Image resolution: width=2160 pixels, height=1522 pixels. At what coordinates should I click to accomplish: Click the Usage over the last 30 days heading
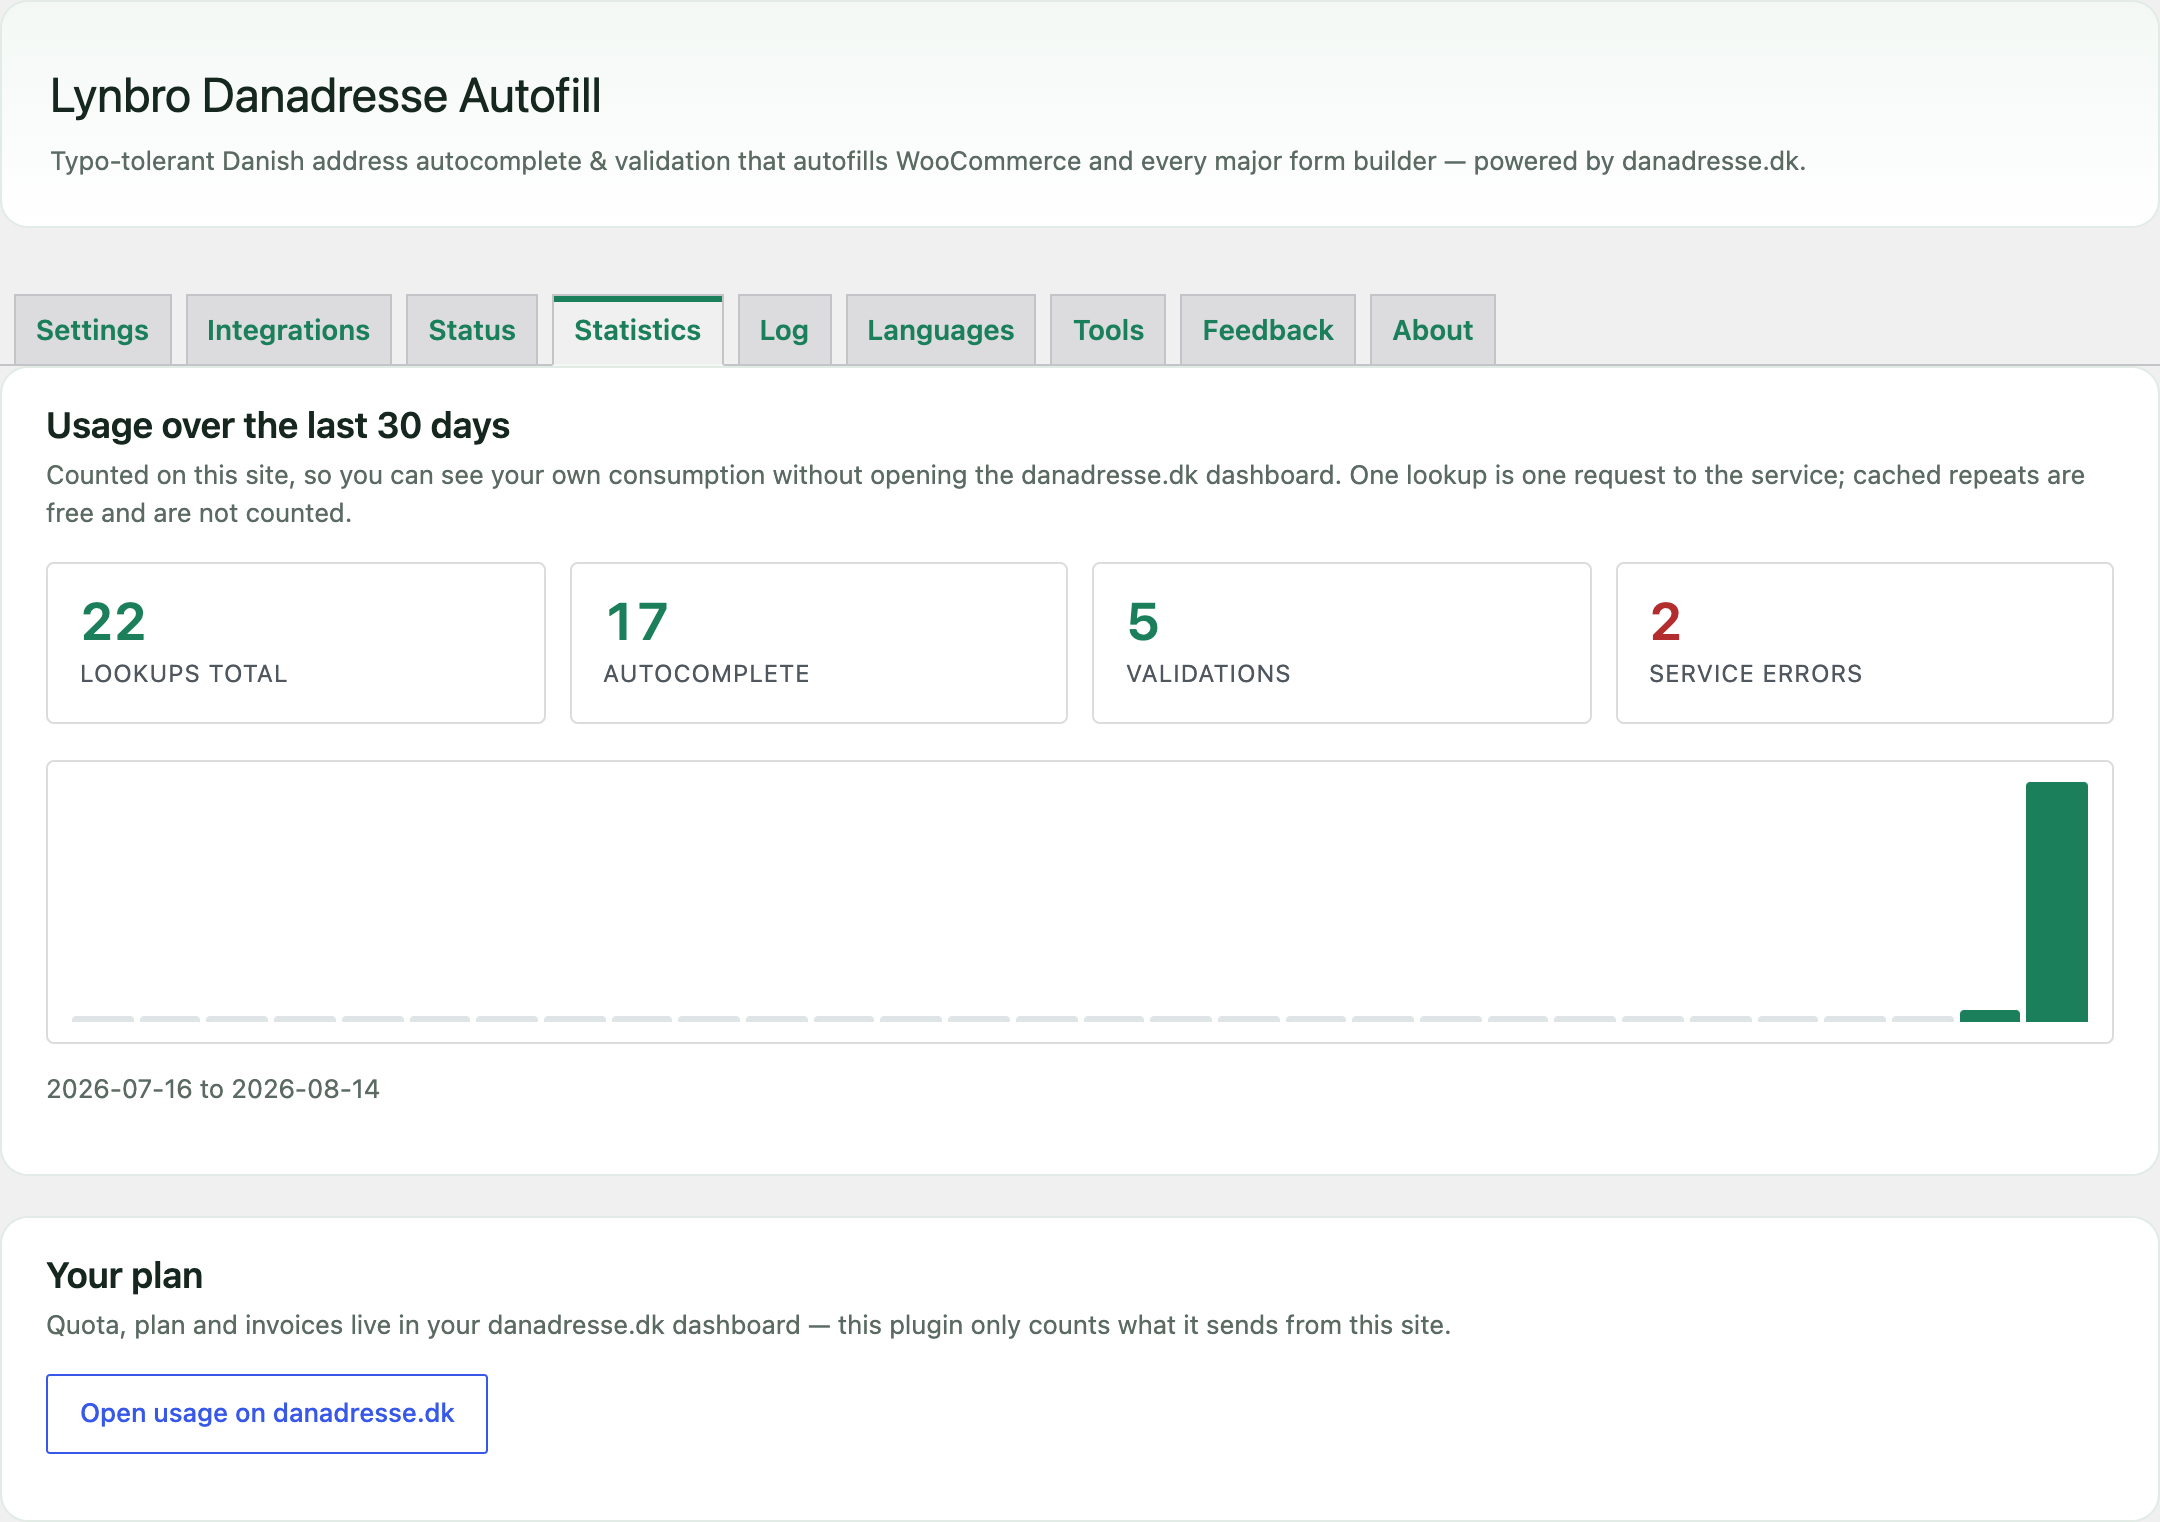pyautogui.click(x=278, y=426)
